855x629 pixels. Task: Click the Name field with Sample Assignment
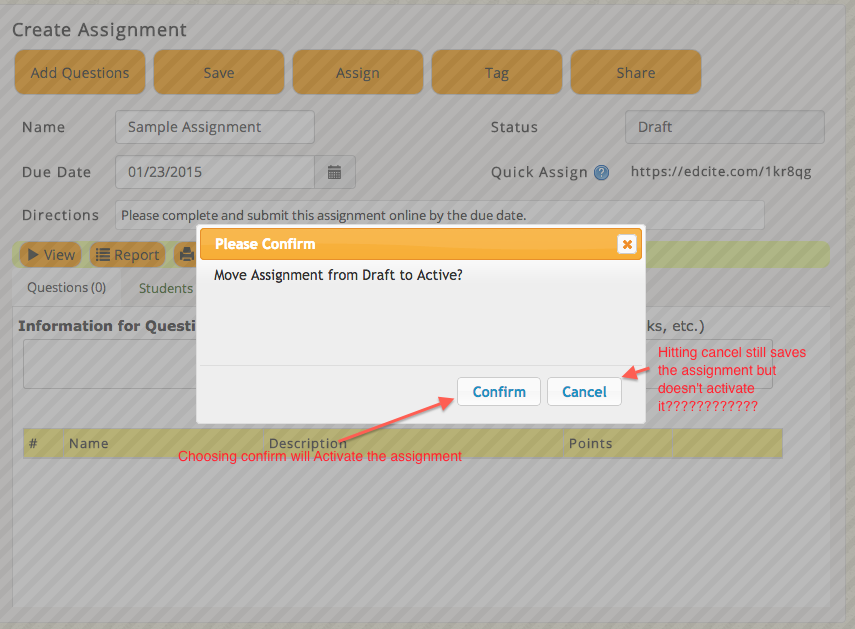214,127
